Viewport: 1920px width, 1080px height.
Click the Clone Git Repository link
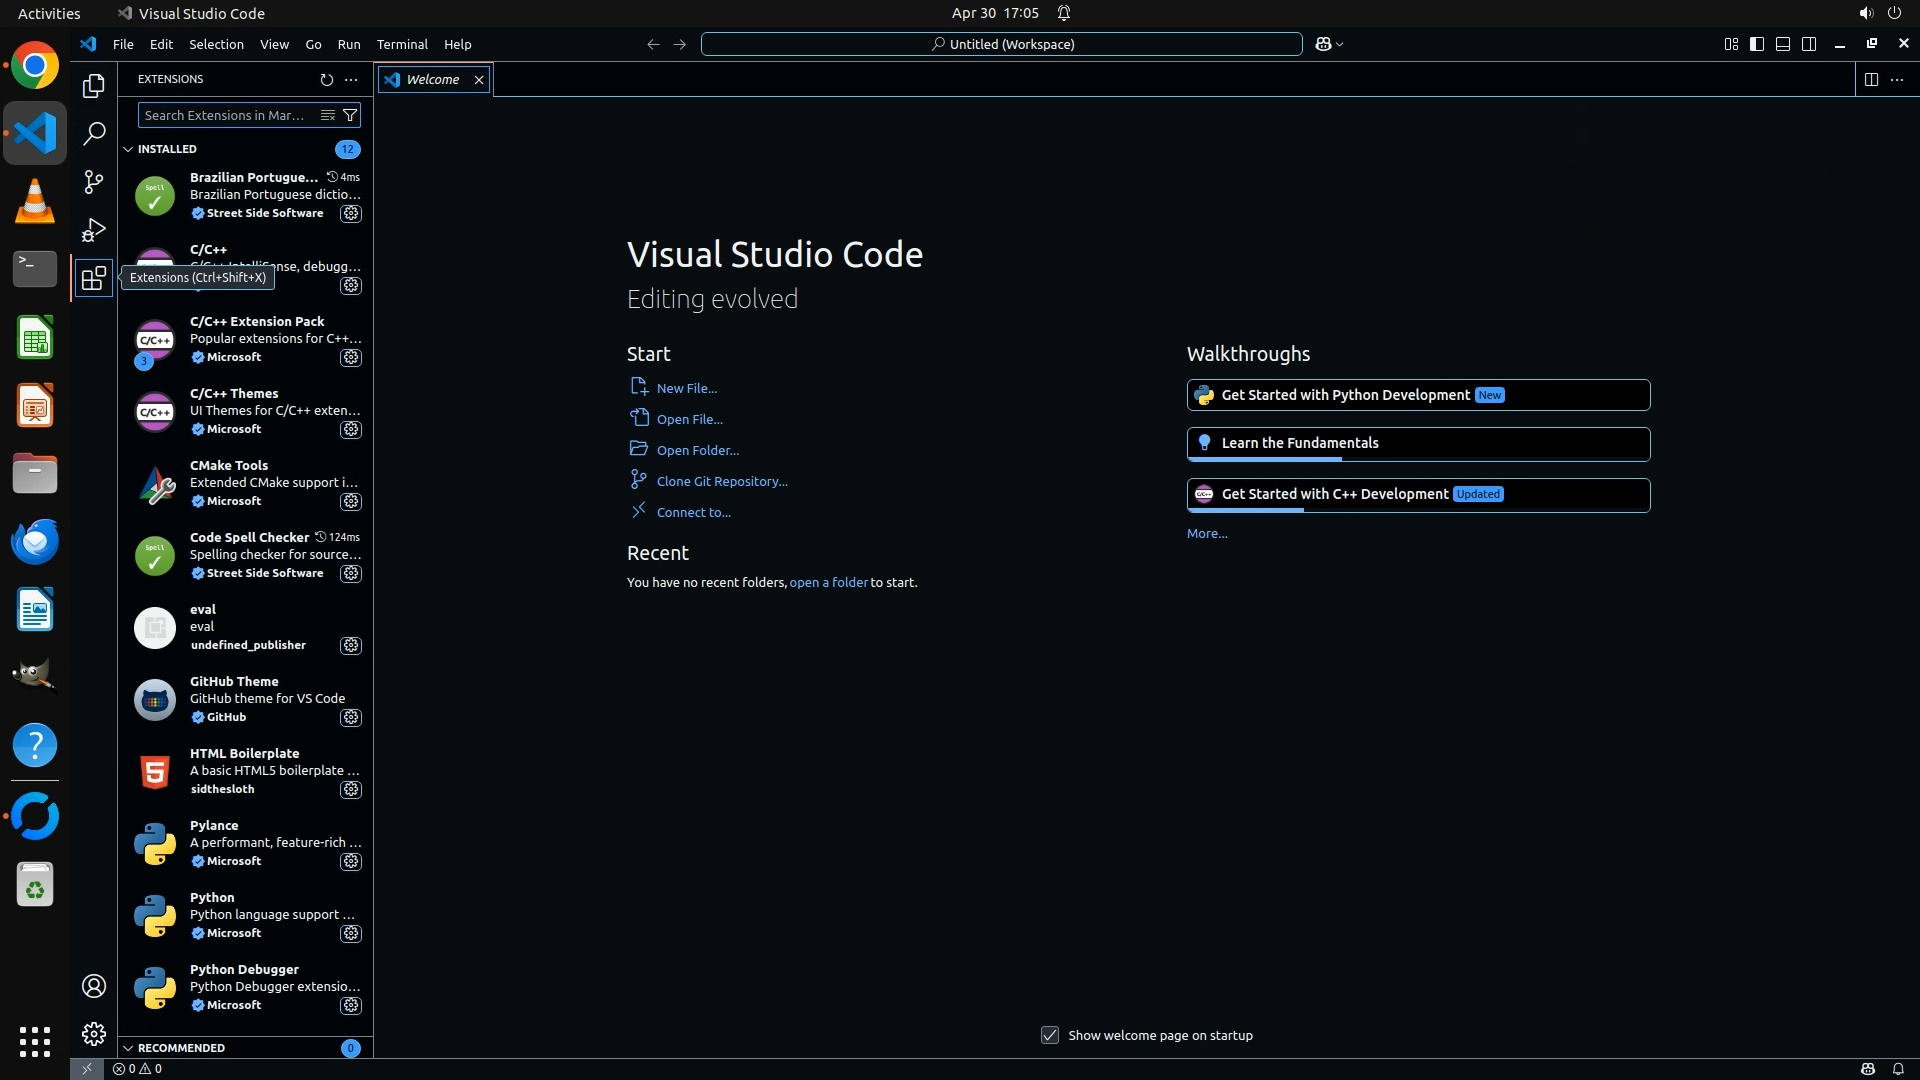click(x=721, y=481)
